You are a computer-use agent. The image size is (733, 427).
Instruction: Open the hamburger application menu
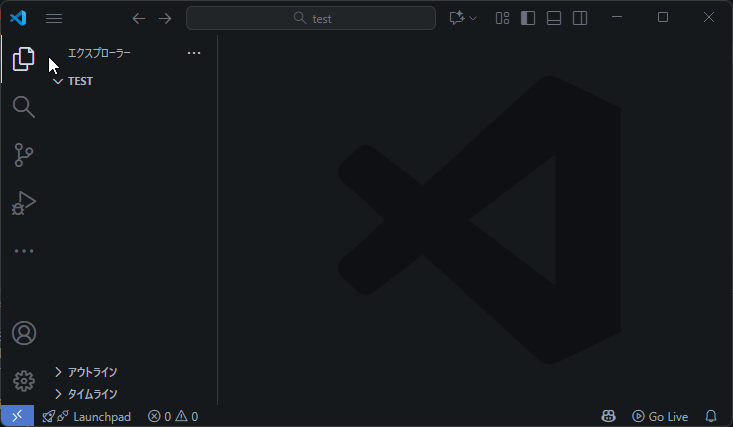coord(54,18)
